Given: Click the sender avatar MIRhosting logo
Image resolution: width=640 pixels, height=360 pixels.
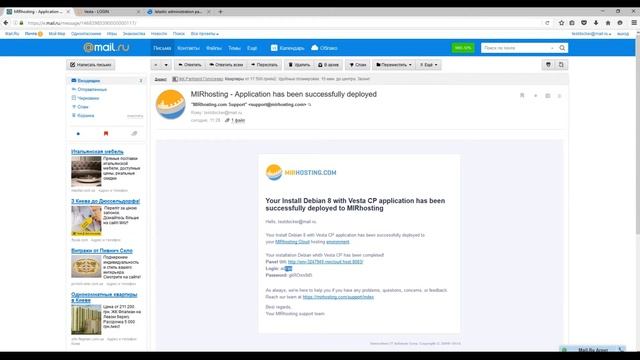Looking at the screenshot, I should pos(171,104).
